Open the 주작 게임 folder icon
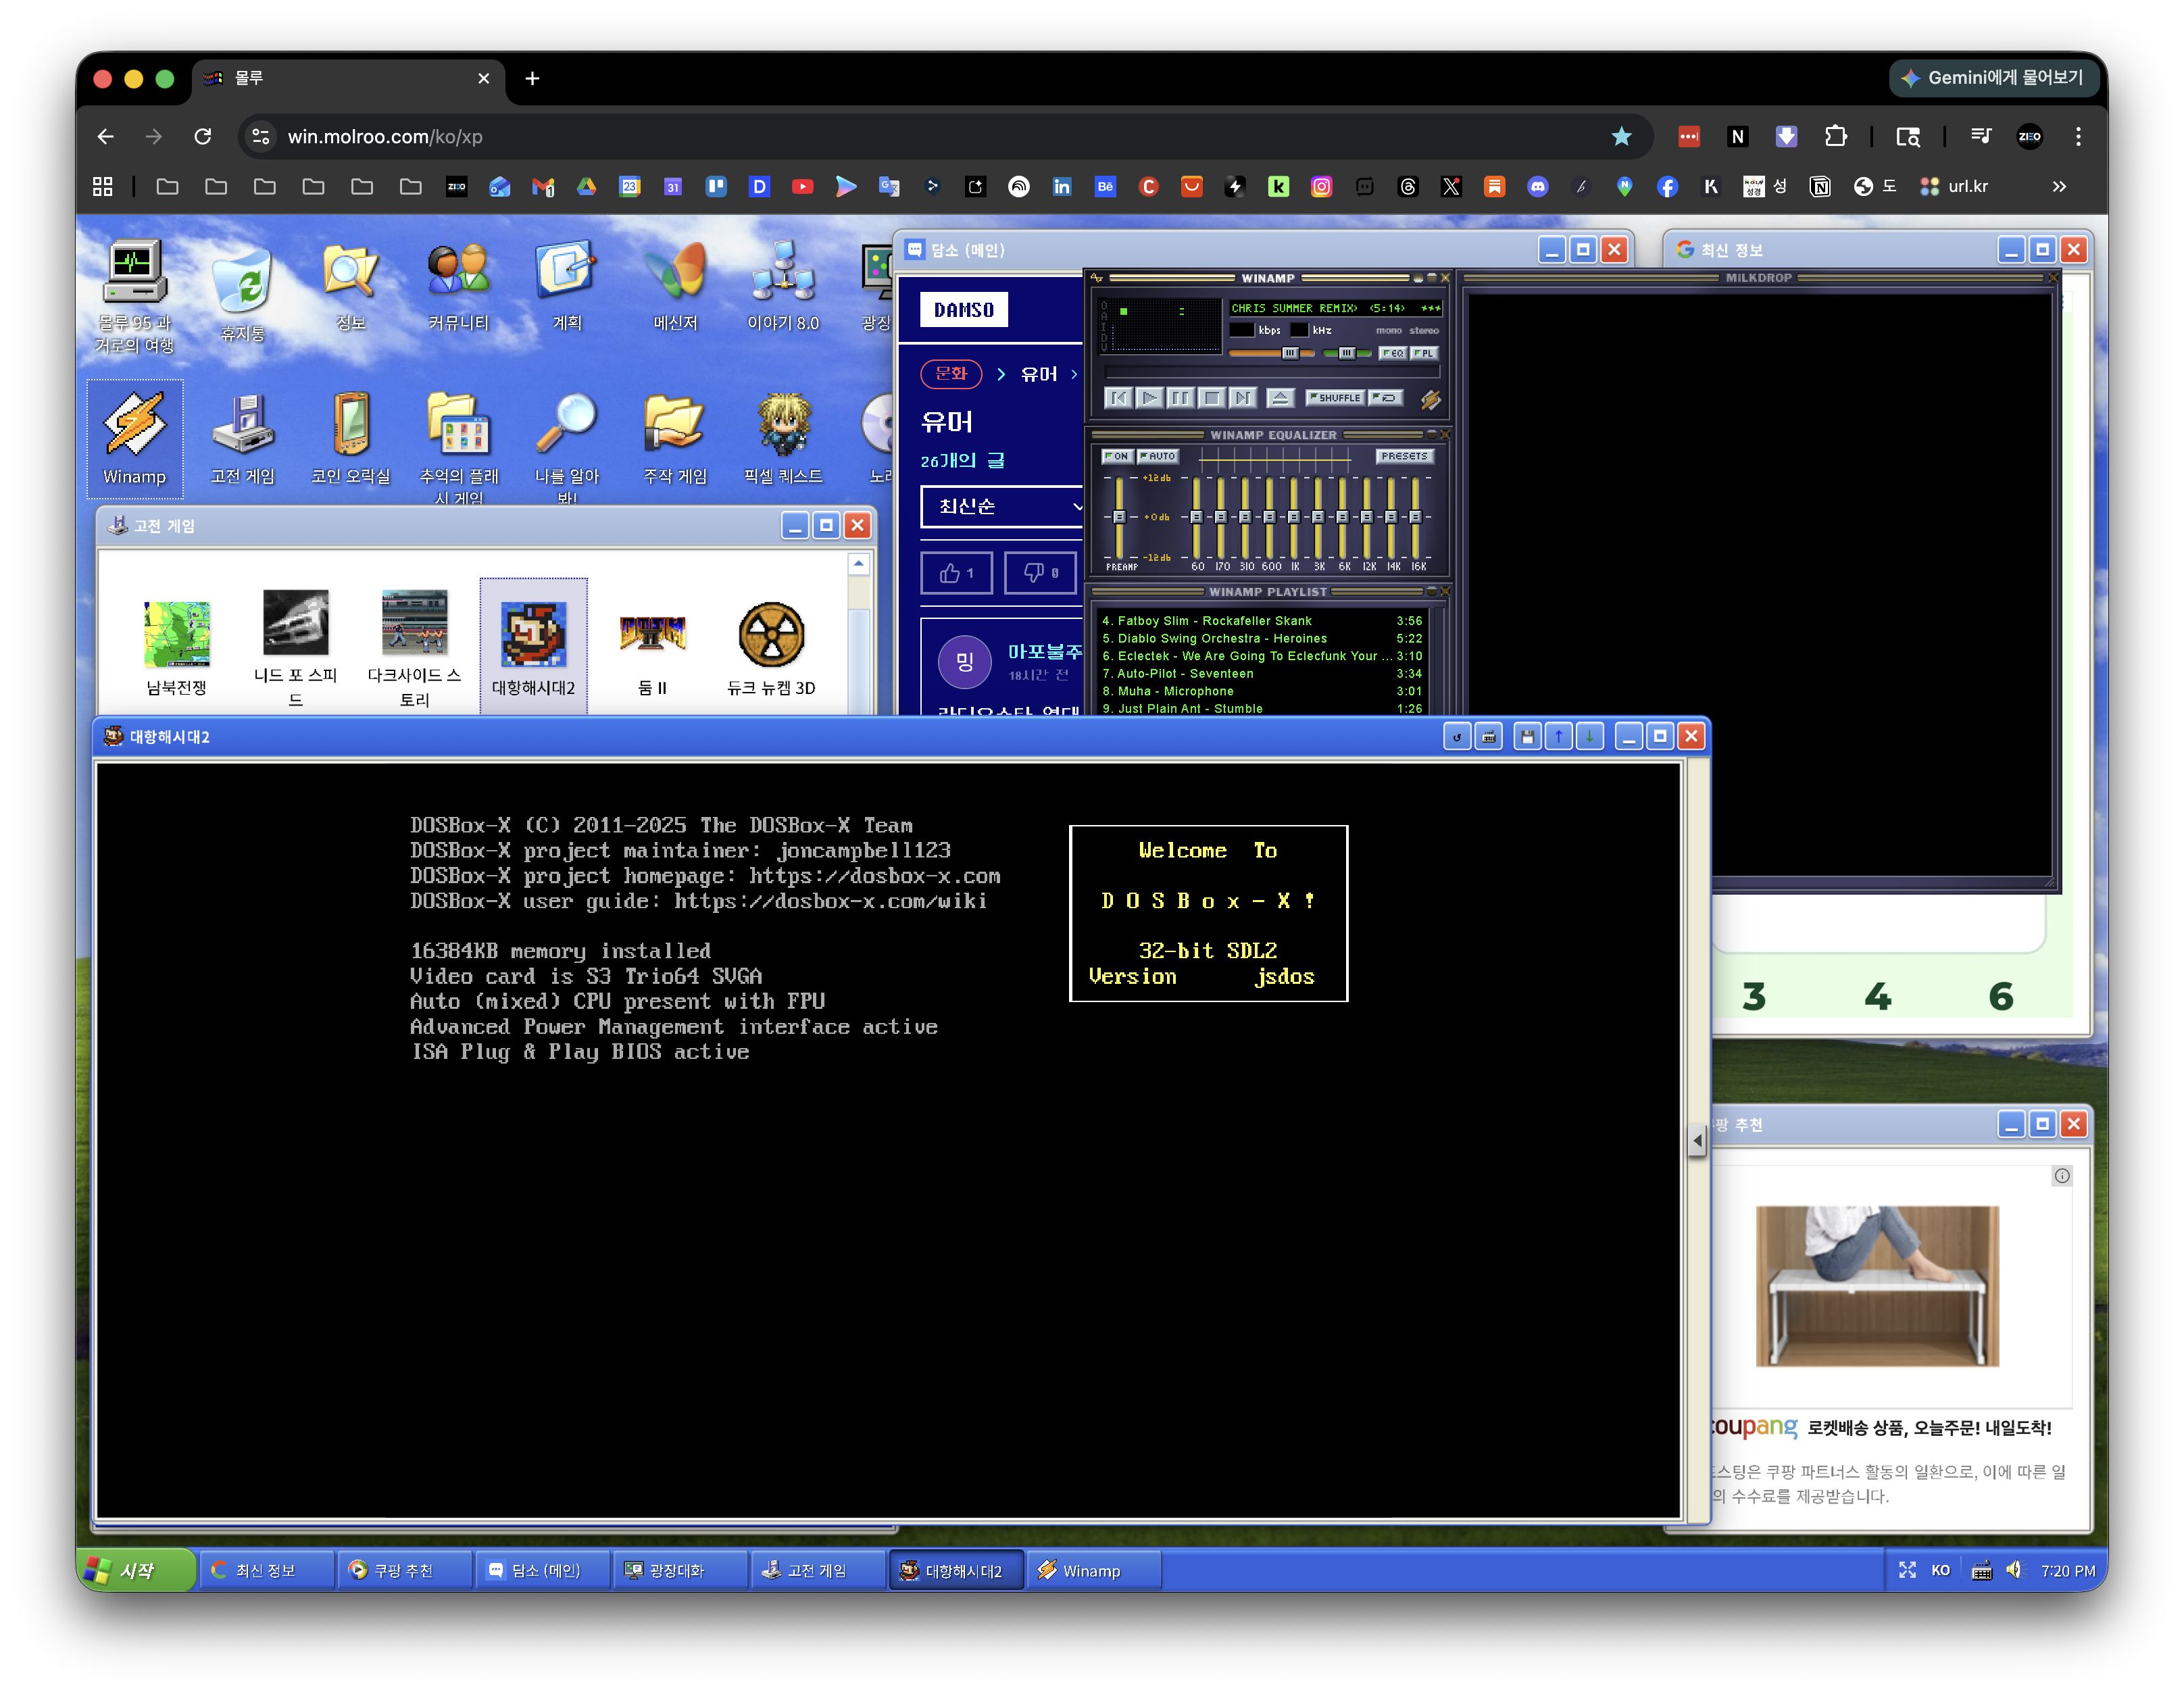This screenshot has width=2184, height=1692. coord(675,438)
